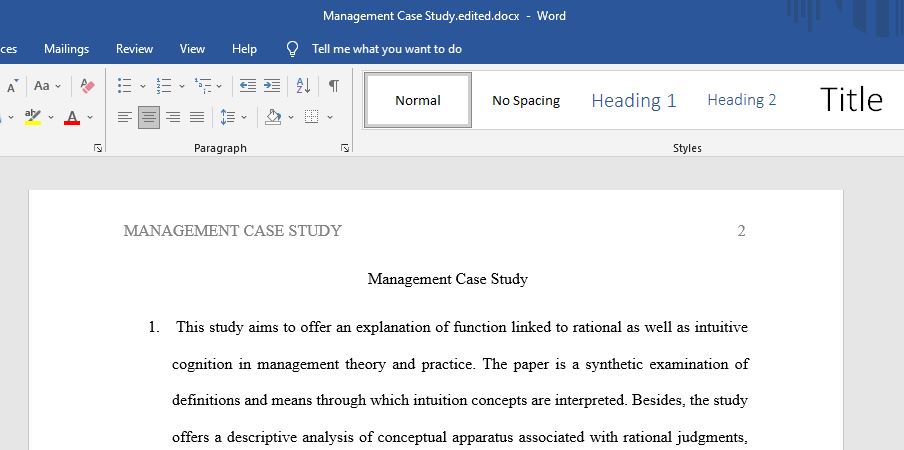Viewport: 904px width, 450px height.
Task: Click the Tell me lightbulb icon
Action: [x=292, y=49]
